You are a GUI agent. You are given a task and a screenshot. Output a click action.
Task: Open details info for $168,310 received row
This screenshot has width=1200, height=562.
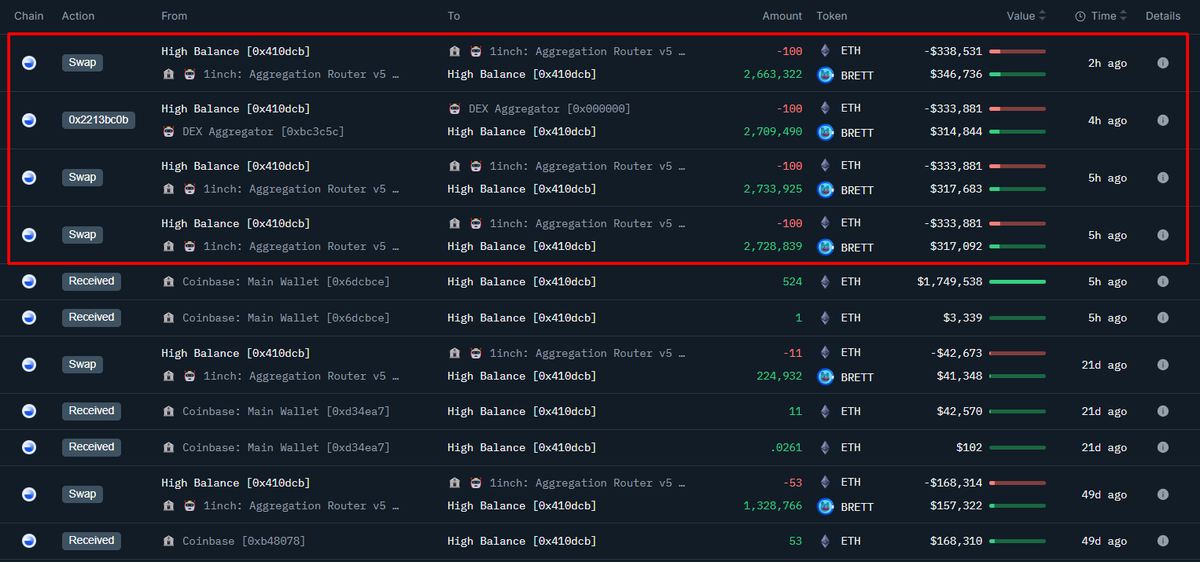pos(1163,541)
